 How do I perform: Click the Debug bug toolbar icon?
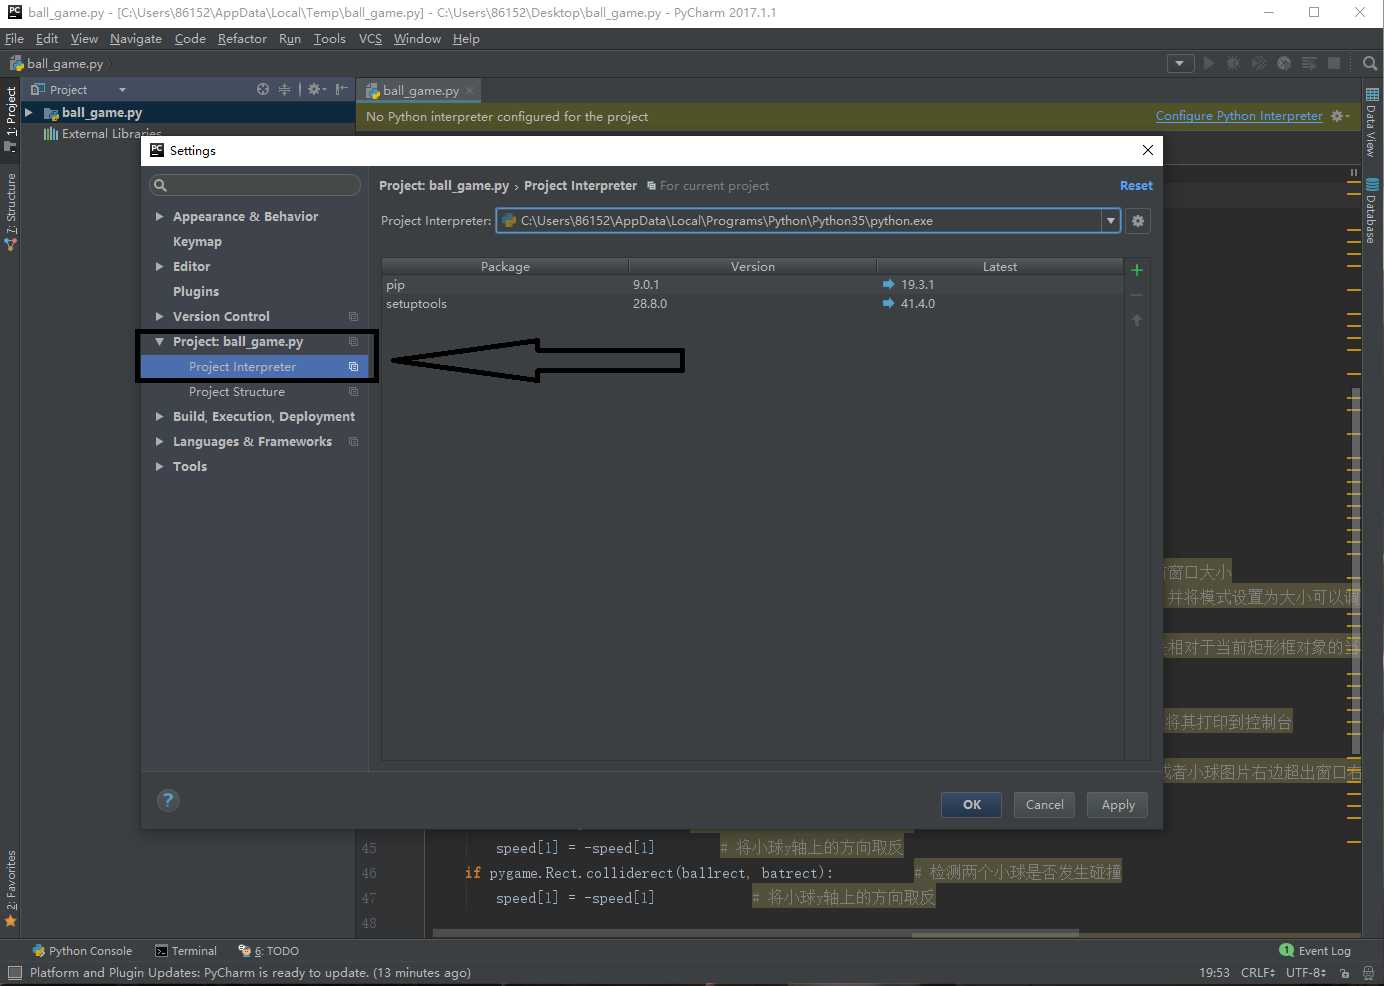[x=1233, y=63]
